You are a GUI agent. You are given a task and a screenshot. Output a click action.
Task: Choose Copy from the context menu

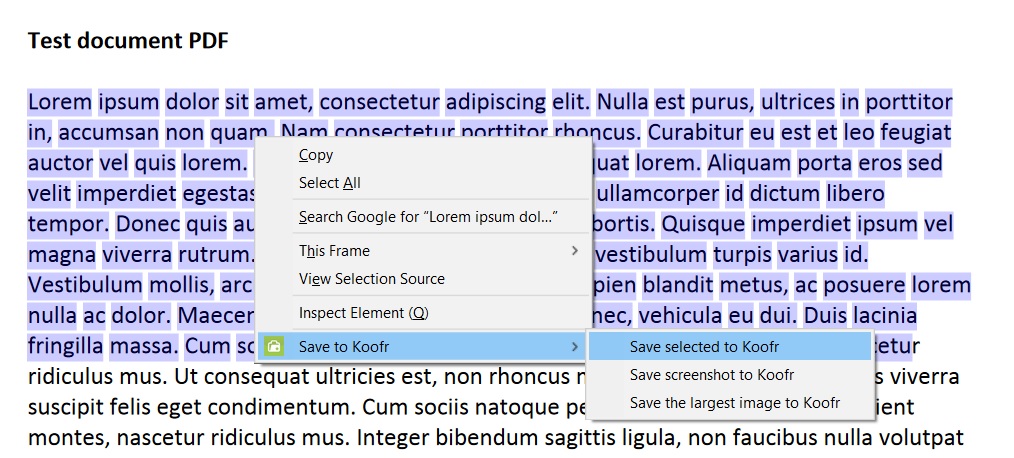point(316,155)
